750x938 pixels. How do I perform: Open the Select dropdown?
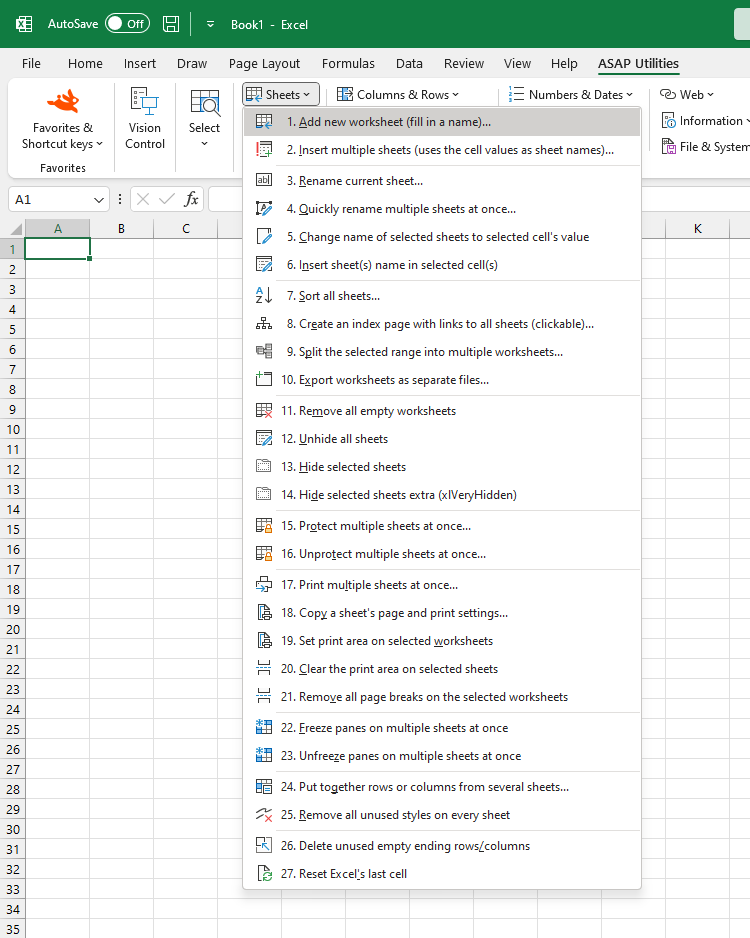click(205, 118)
